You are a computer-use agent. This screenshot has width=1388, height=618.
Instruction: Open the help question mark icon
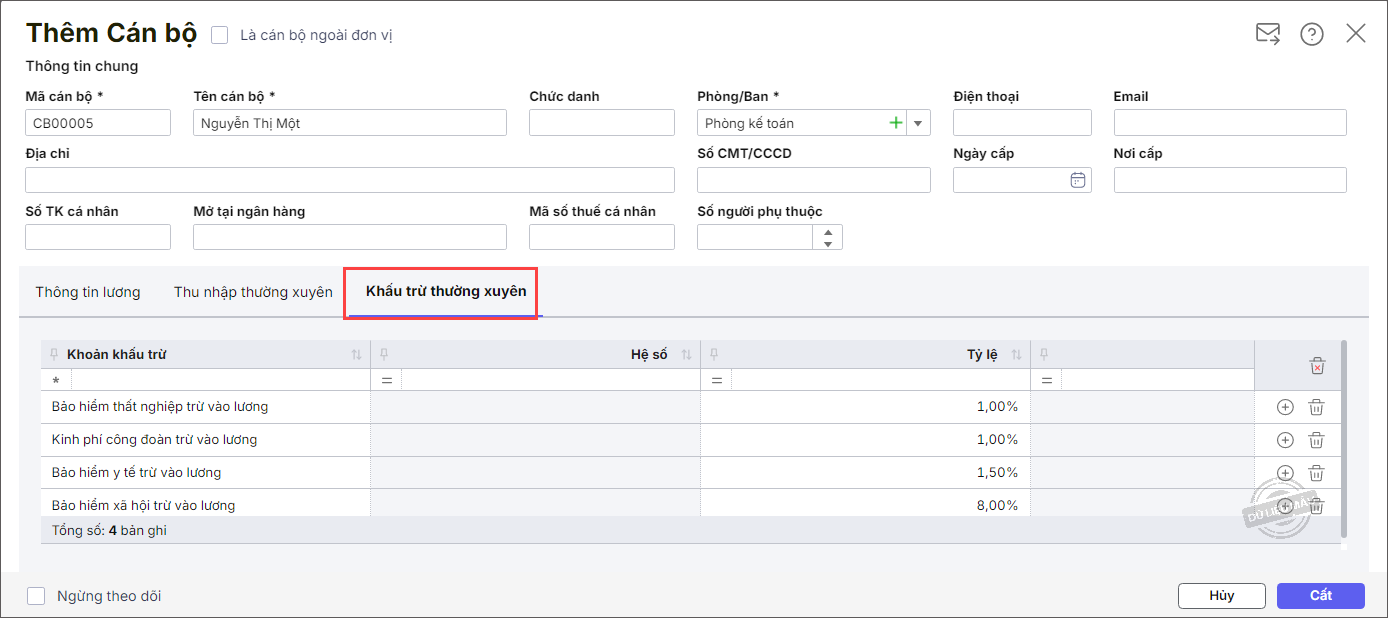[1312, 34]
